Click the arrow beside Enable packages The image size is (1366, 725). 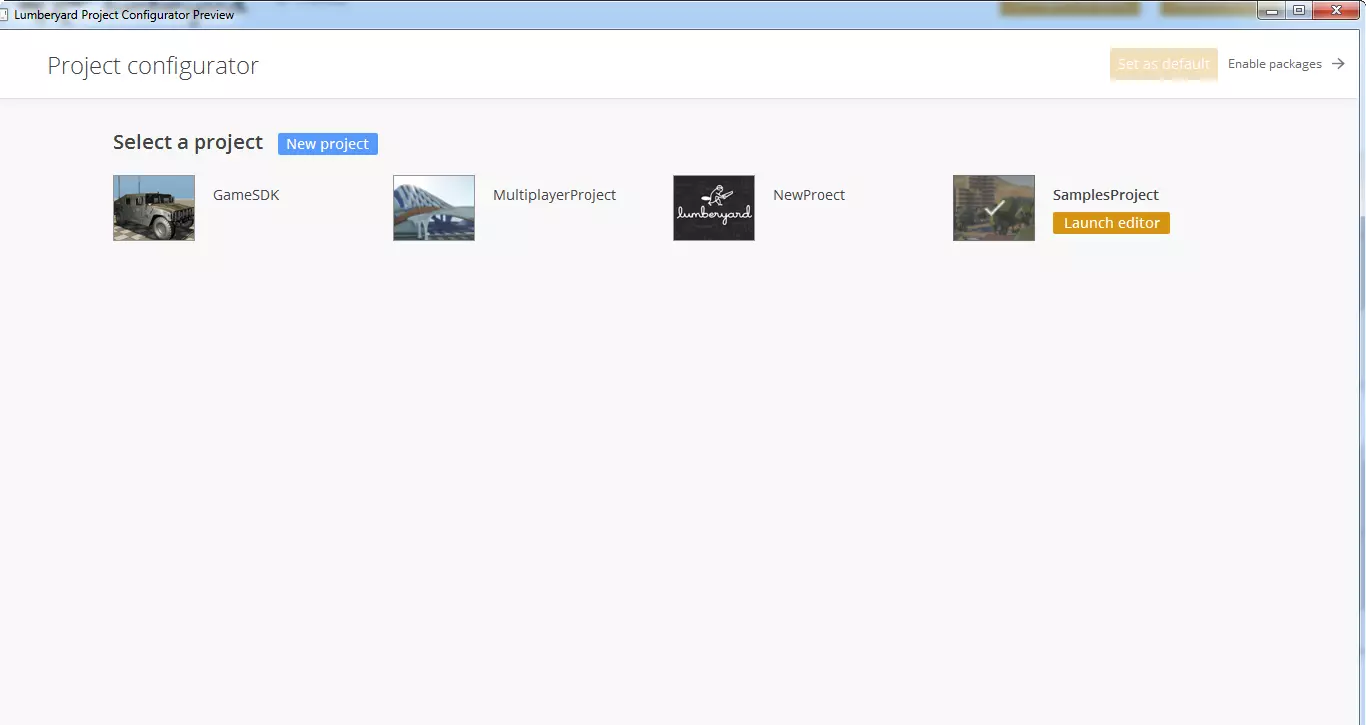pos(1338,64)
